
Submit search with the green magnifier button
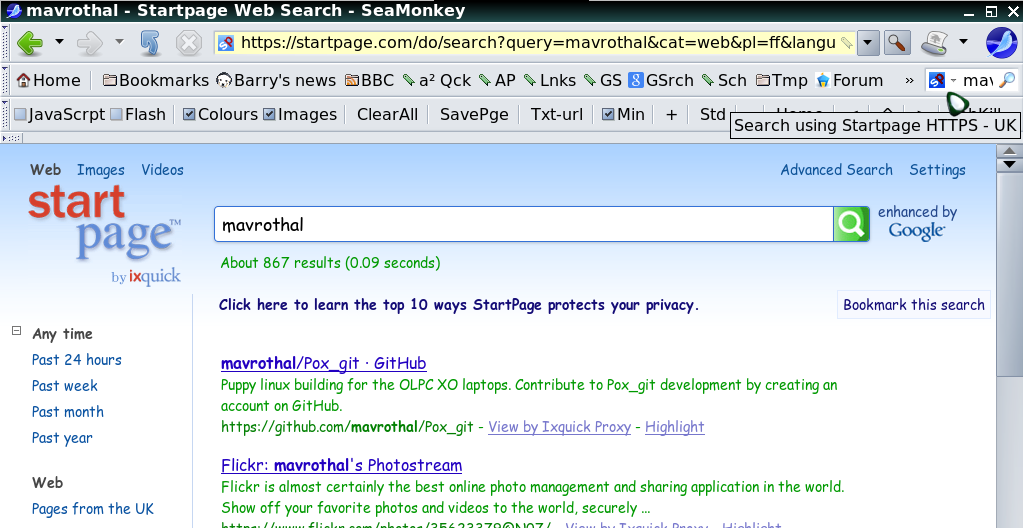tap(851, 225)
